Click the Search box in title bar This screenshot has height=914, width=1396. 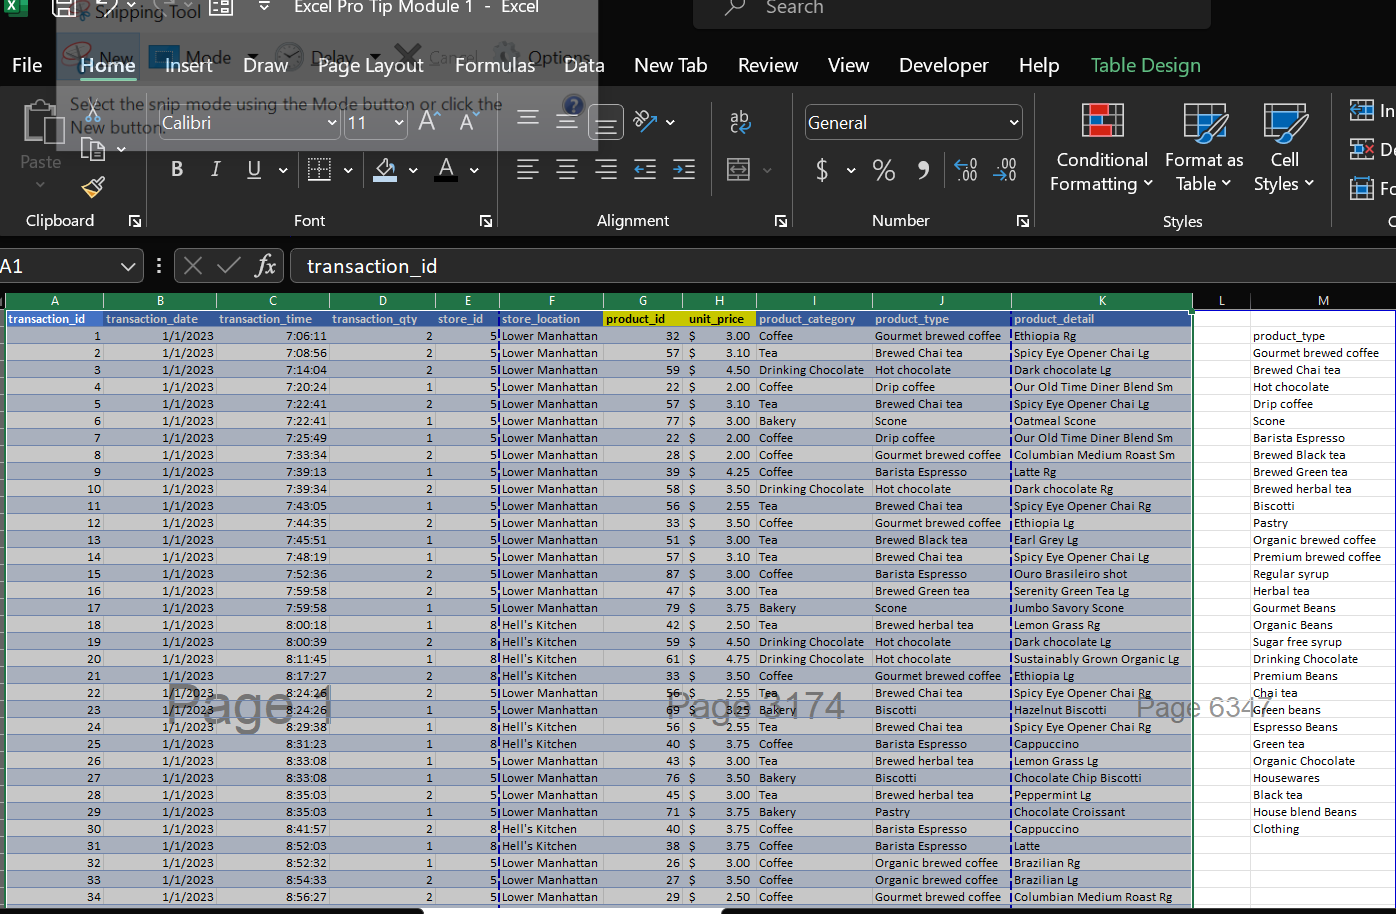pyautogui.click(x=950, y=10)
